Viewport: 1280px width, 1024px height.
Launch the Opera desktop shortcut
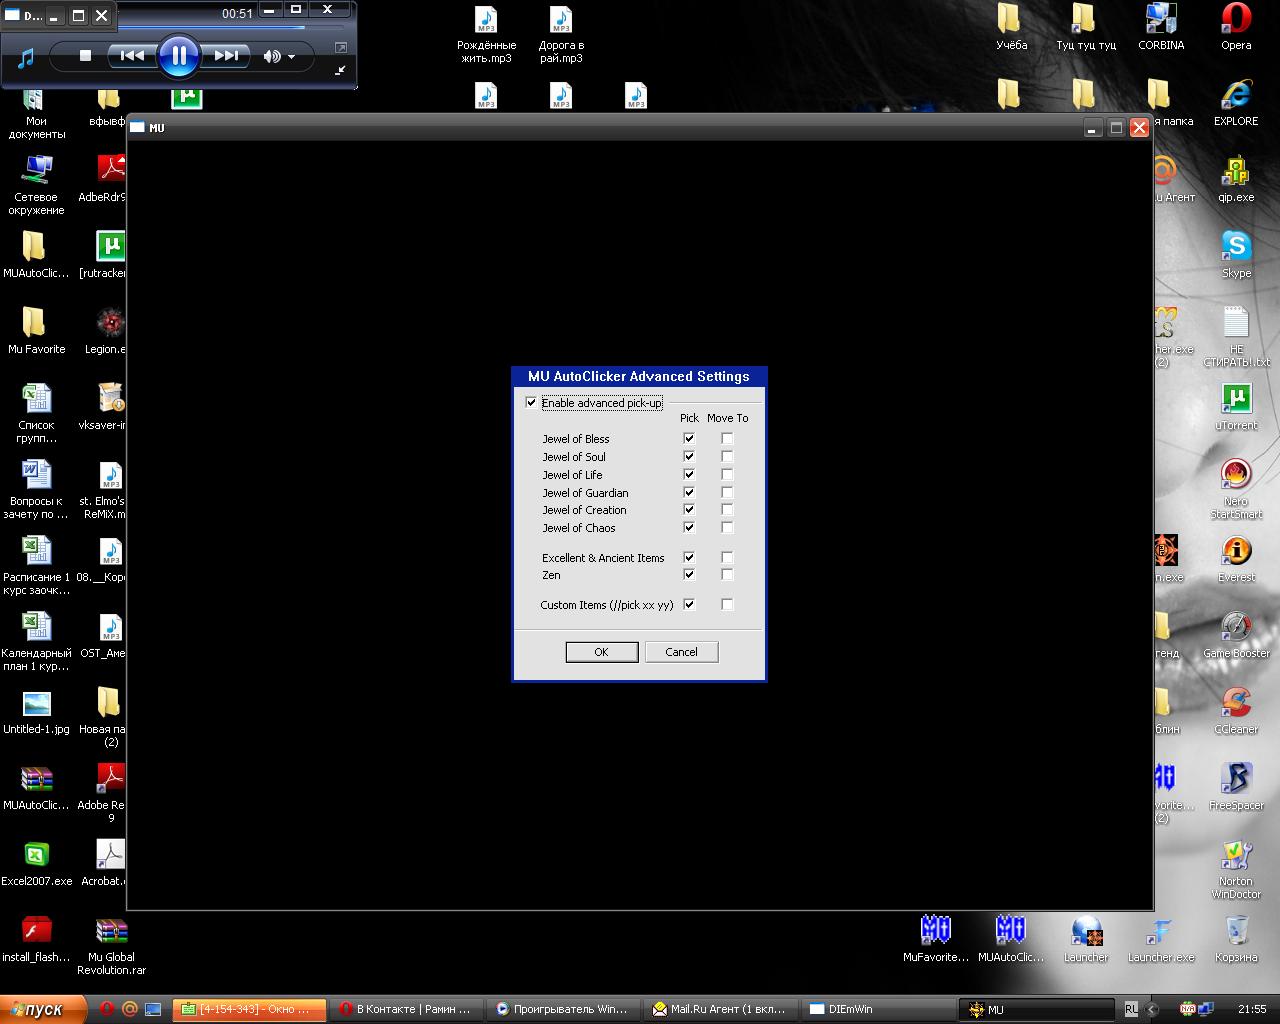pos(1236,28)
